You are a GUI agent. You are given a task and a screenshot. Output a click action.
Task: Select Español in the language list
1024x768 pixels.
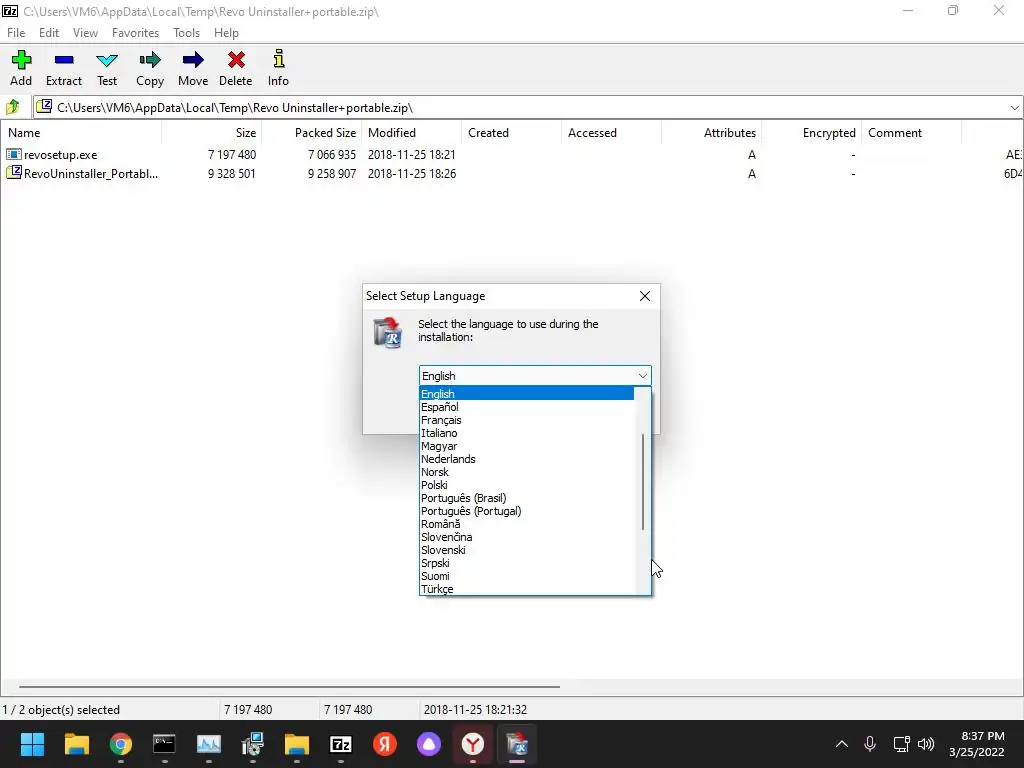click(x=526, y=407)
